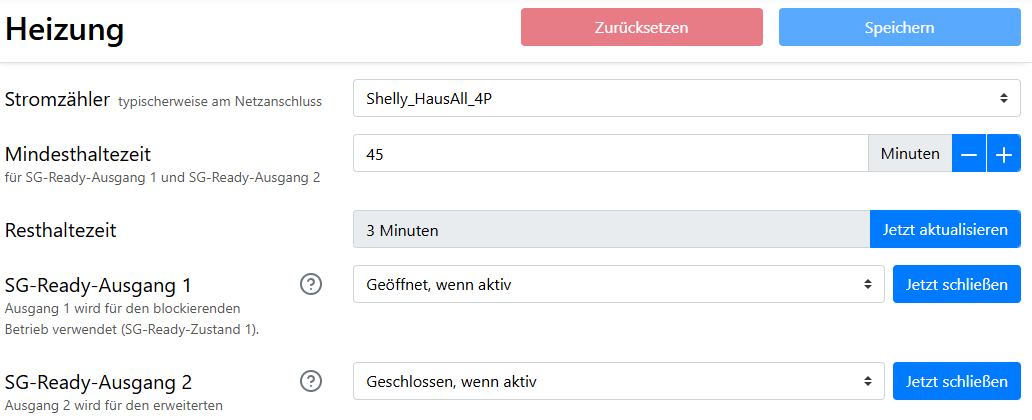The width and height of the screenshot is (1032, 420).
Task: Refresh Resthaltezeit via Jetzt aktualisieren
Action: click(x=945, y=229)
